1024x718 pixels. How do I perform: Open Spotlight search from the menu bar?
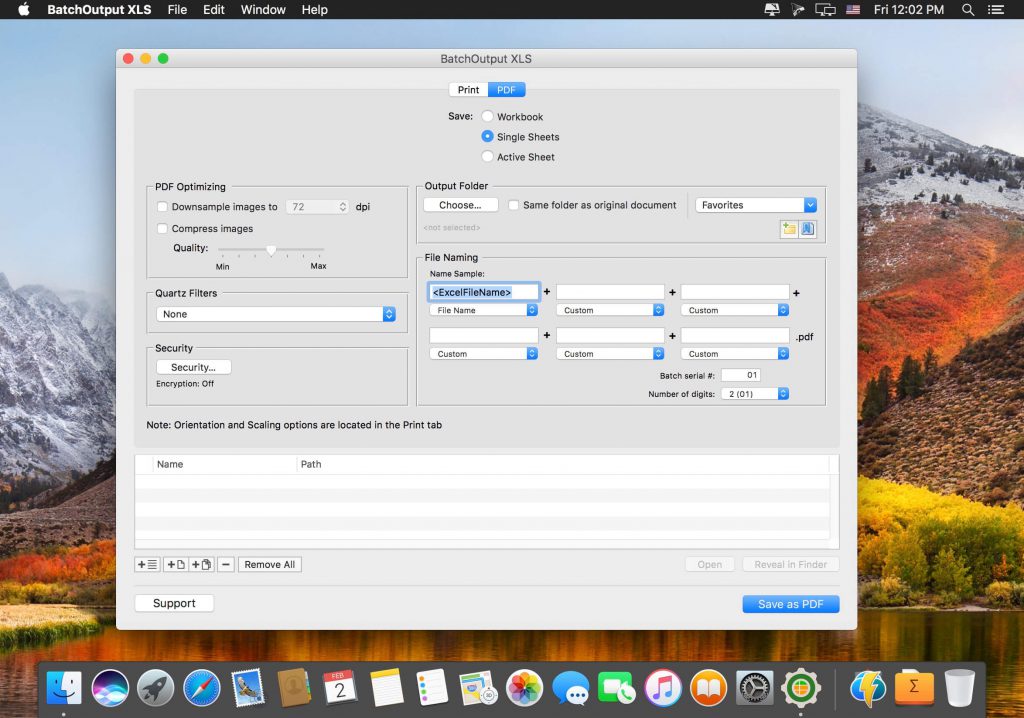coord(966,10)
